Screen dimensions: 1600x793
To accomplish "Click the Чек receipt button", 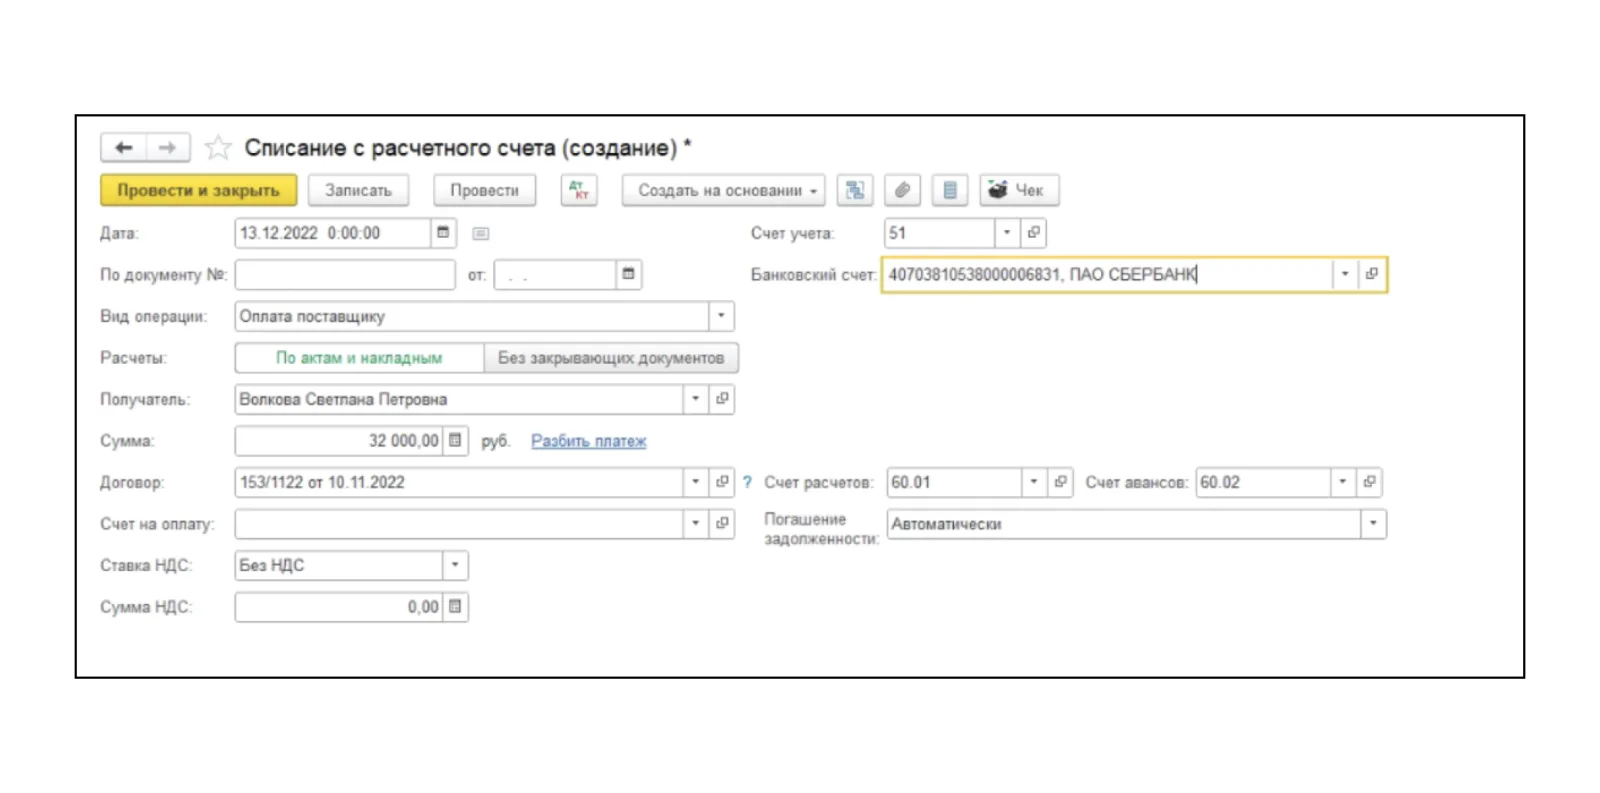I will pyautogui.click(x=1019, y=190).
